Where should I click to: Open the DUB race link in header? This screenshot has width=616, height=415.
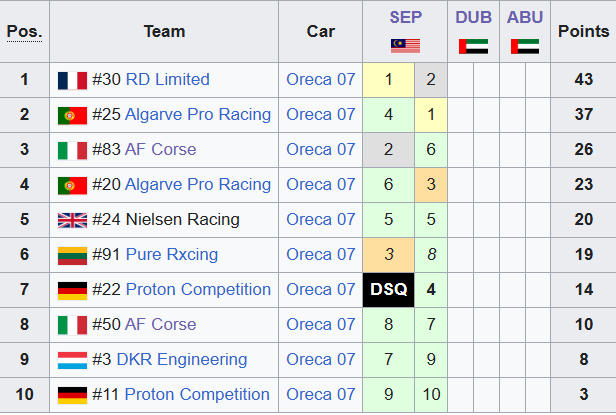click(473, 17)
